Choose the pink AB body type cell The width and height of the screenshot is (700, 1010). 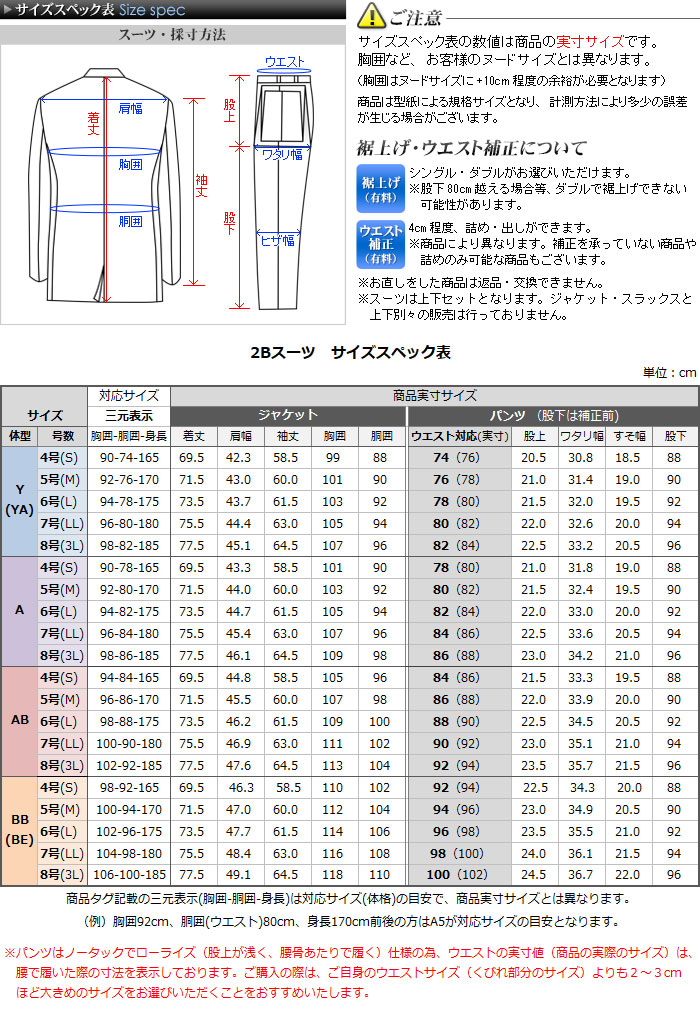click(19, 721)
